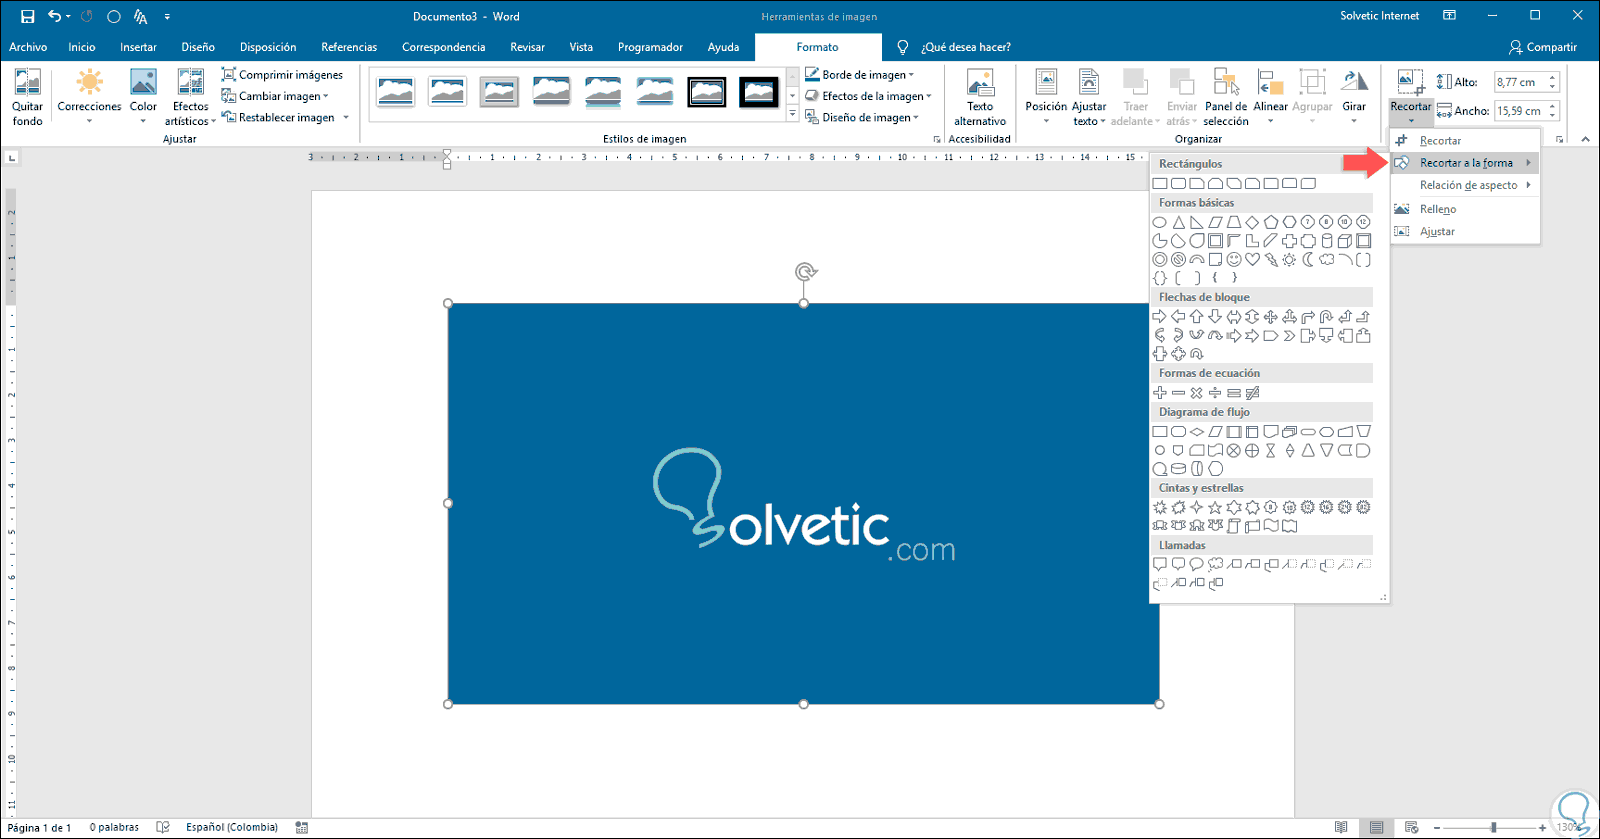Viewport: 1600px width, 839px height.
Task: Click the cylinder shape in Formas básicas
Action: click(1327, 241)
